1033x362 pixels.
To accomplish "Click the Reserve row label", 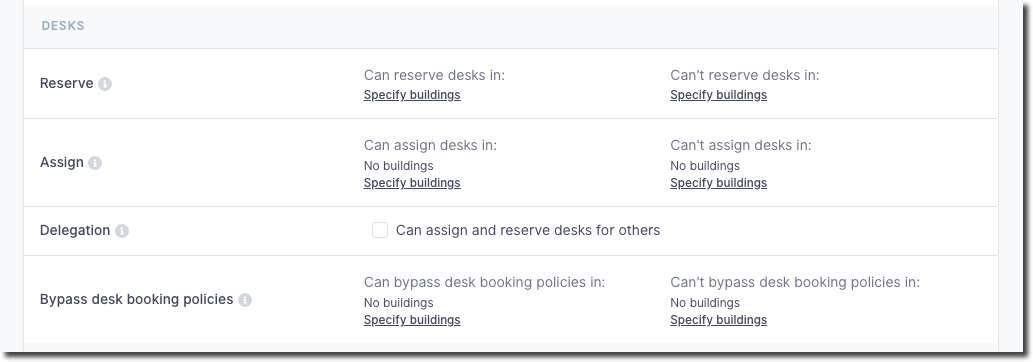I will [67, 84].
